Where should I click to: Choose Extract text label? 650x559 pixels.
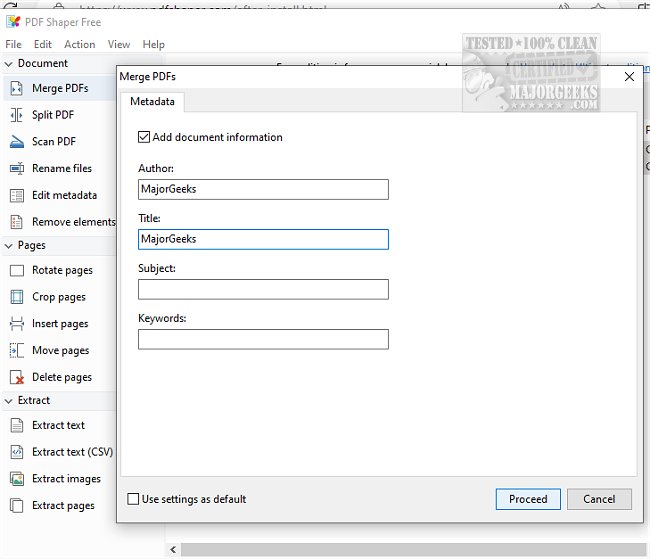(58, 425)
